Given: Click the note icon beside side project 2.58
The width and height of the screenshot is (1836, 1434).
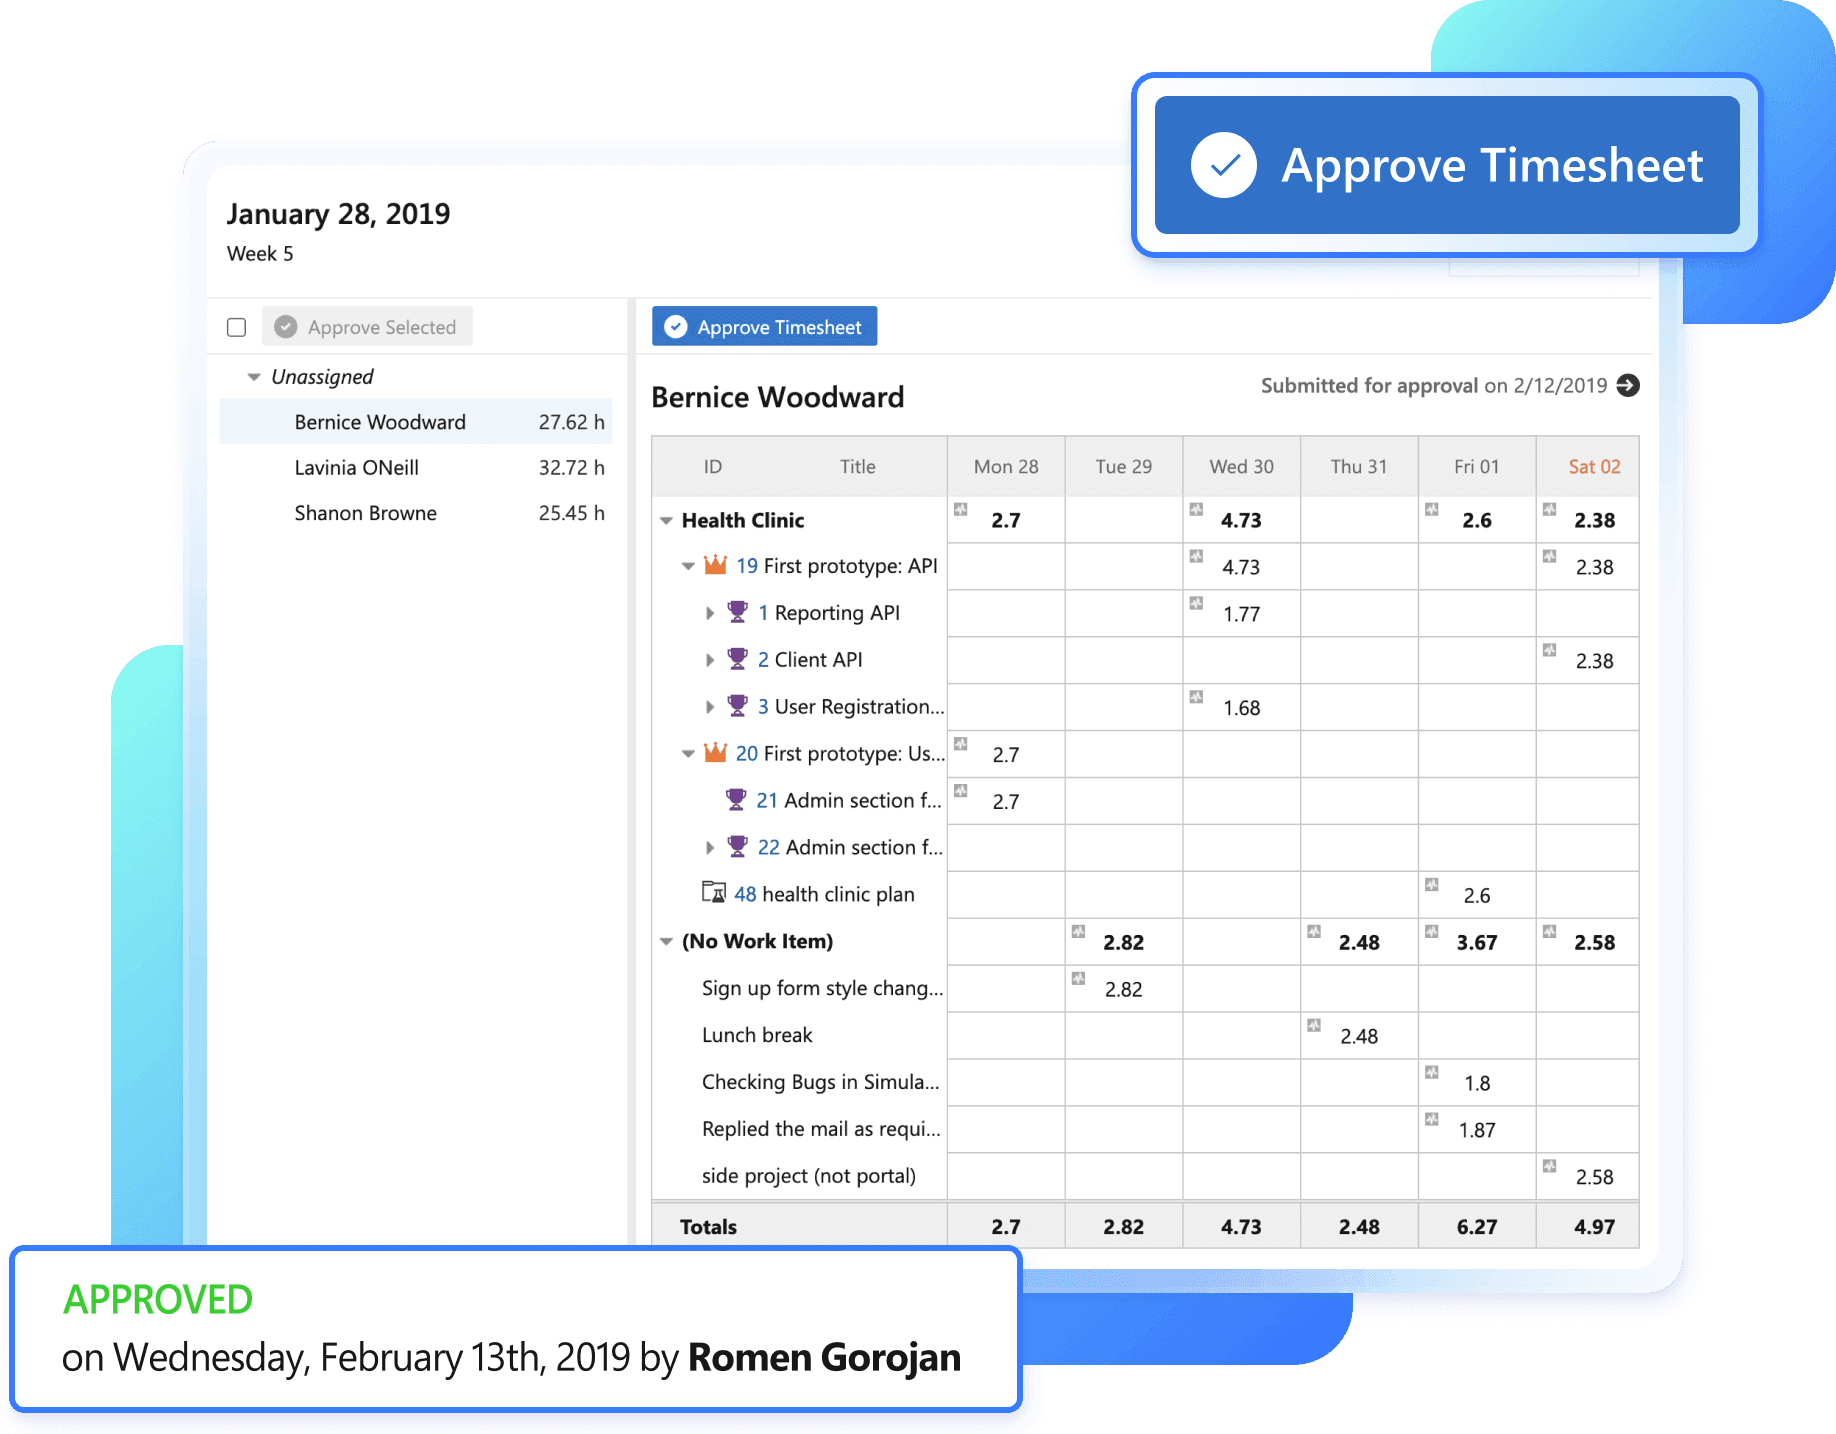Looking at the screenshot, I should pos(1549,1166).
